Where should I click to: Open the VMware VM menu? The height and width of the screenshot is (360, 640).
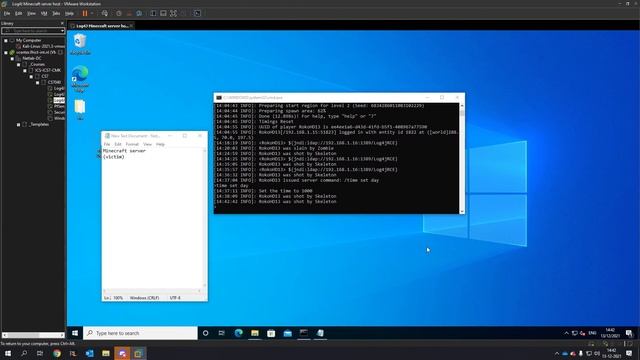click(x=44, y=13)
